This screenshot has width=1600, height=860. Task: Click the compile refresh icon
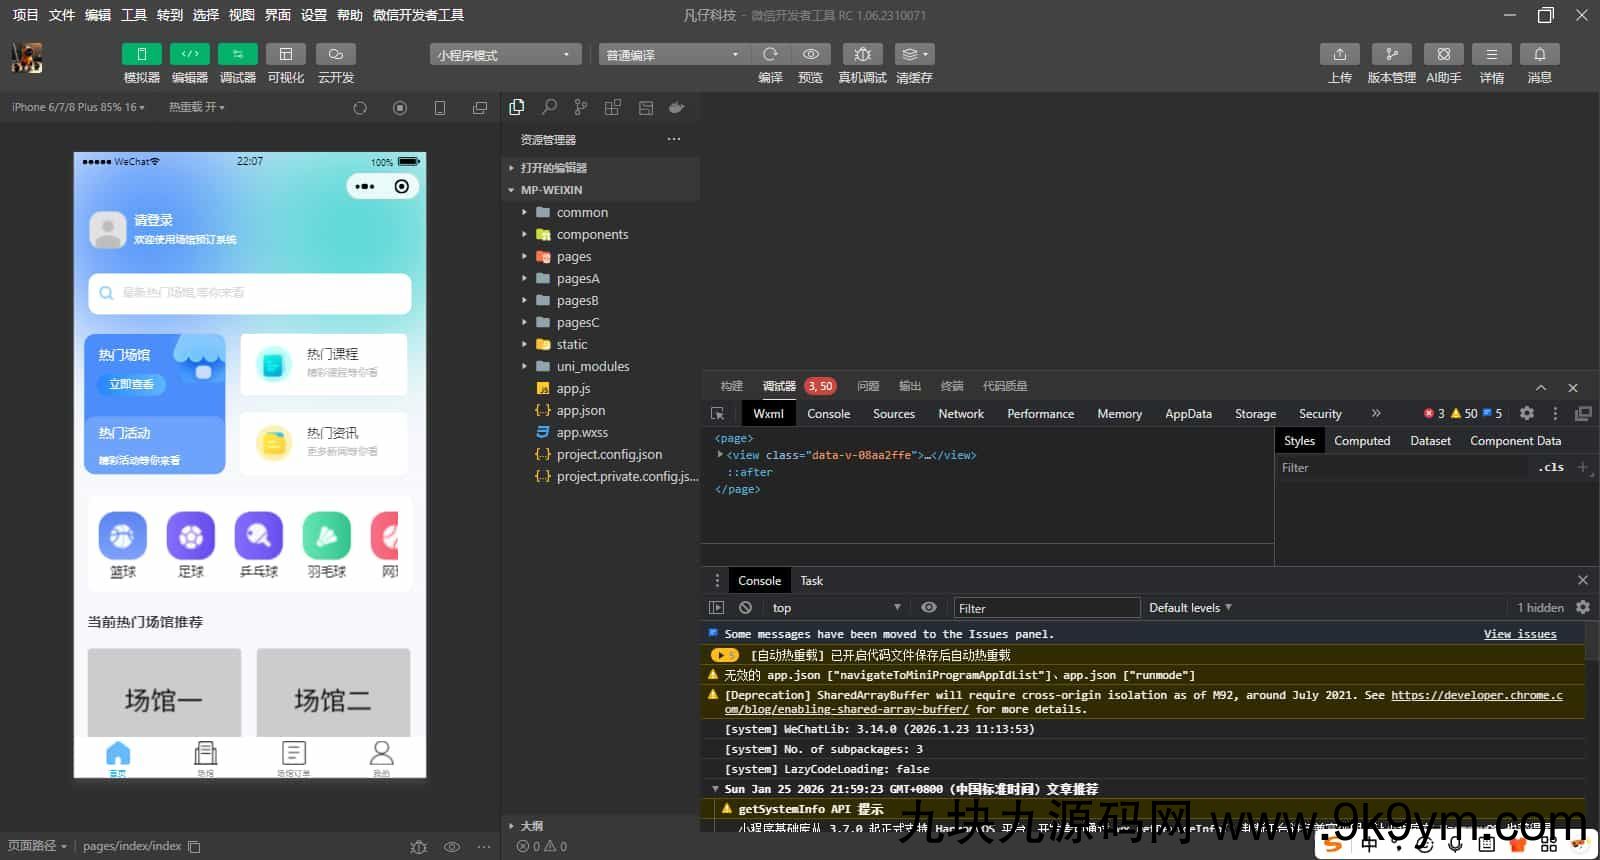click(x=770, y=54)
